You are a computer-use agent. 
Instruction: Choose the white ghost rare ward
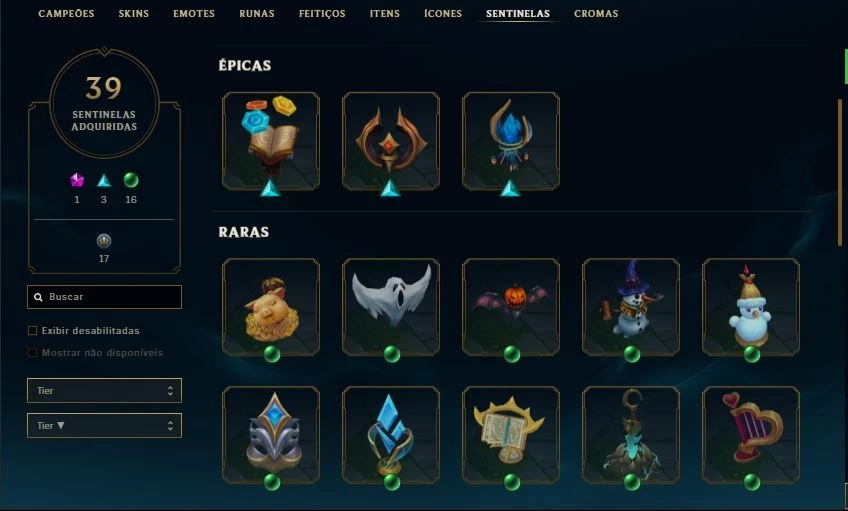pos(391,307)
